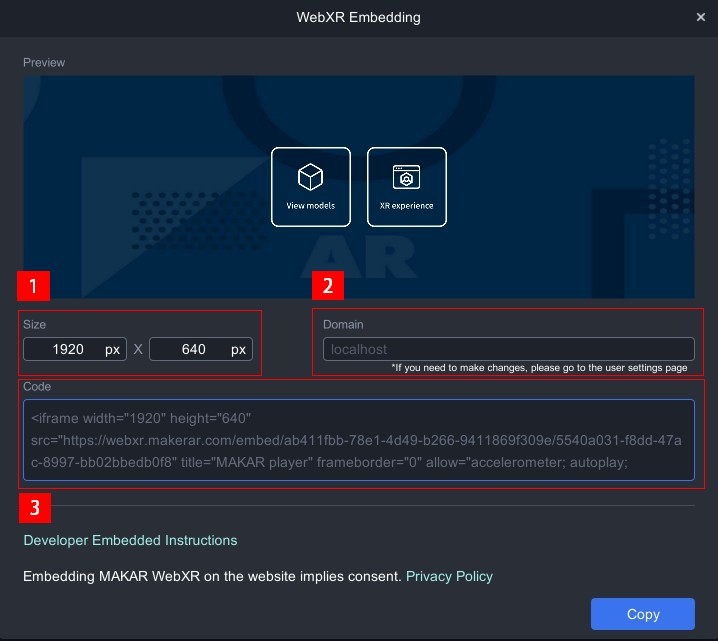Click the red number 2 marker

pos(328,287)
